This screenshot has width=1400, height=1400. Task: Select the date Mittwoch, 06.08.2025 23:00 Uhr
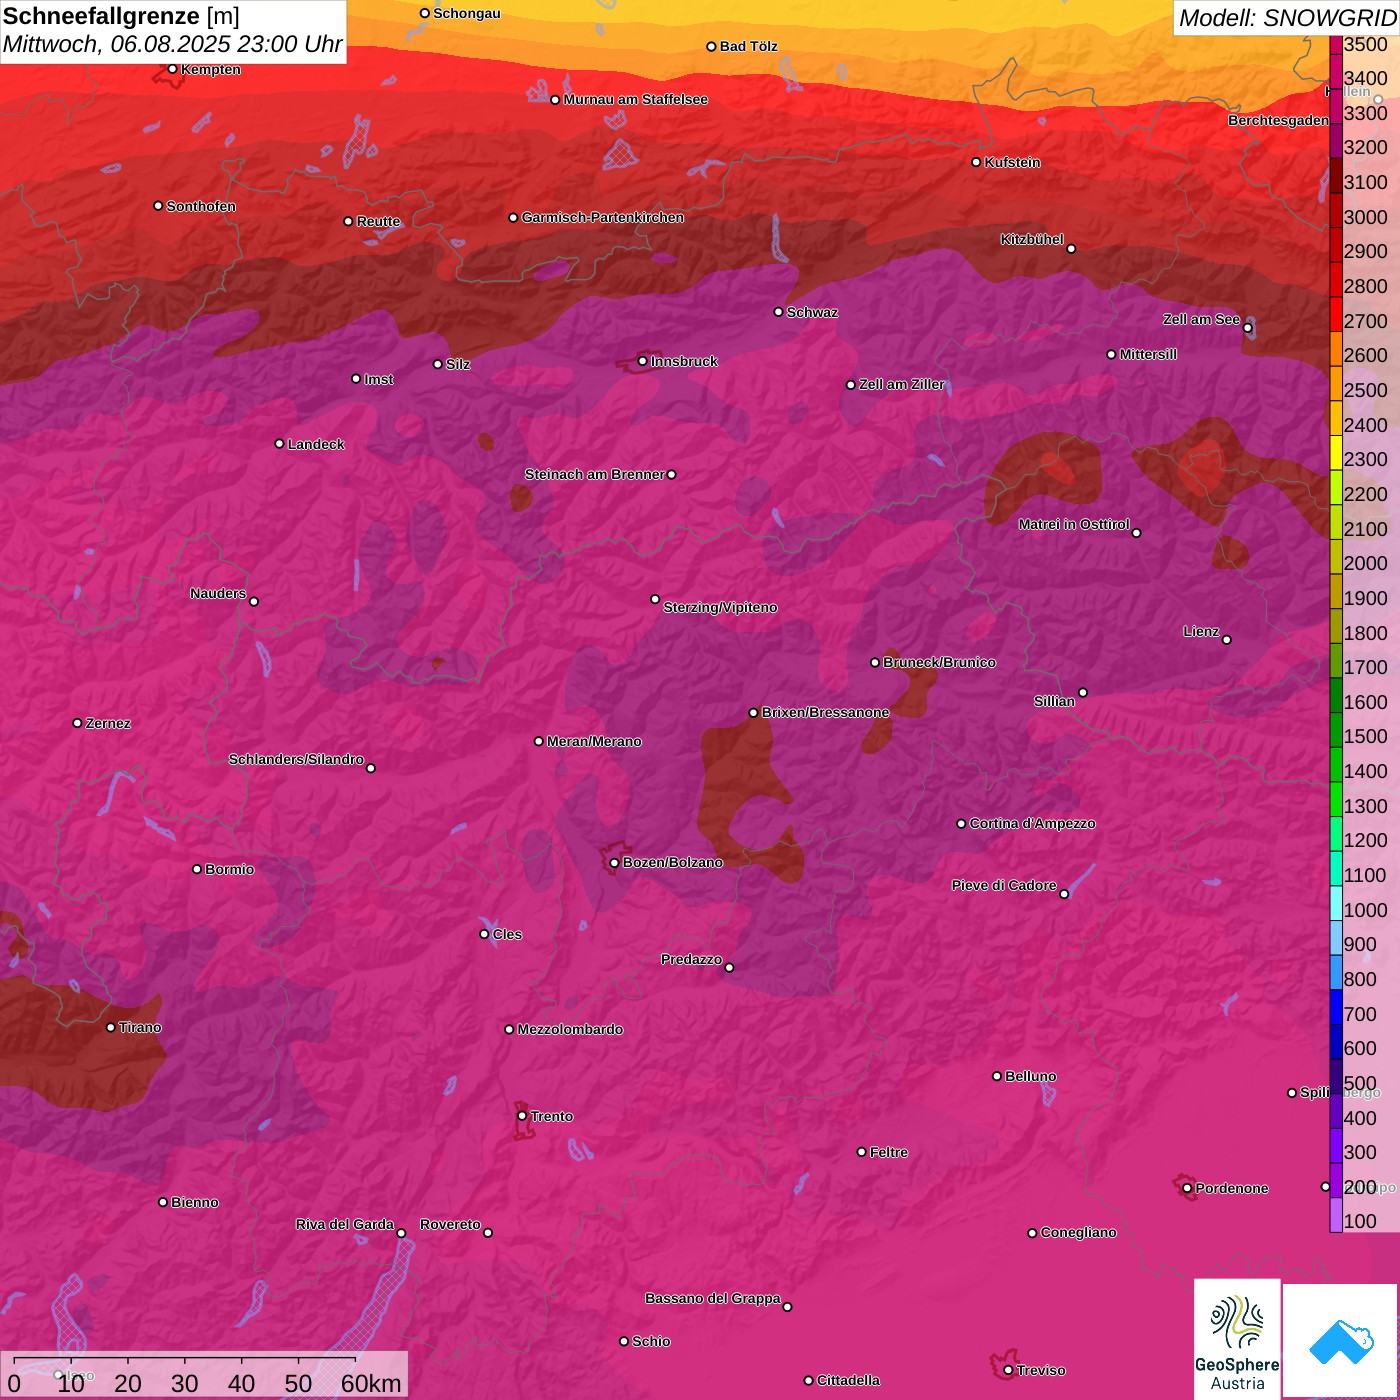pos(172,45)
